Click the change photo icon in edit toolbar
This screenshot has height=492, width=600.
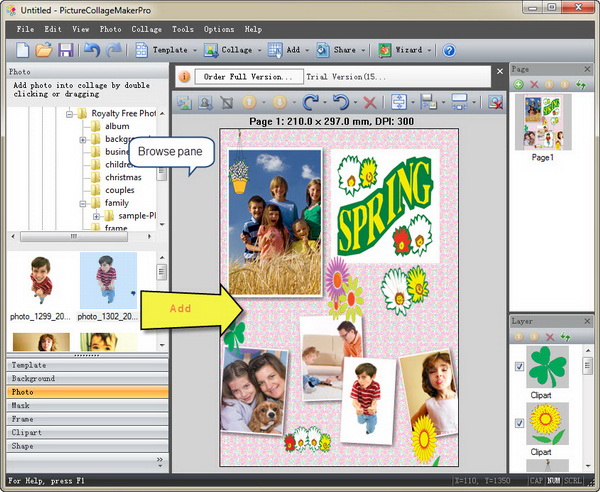click(x=205, y=103)
